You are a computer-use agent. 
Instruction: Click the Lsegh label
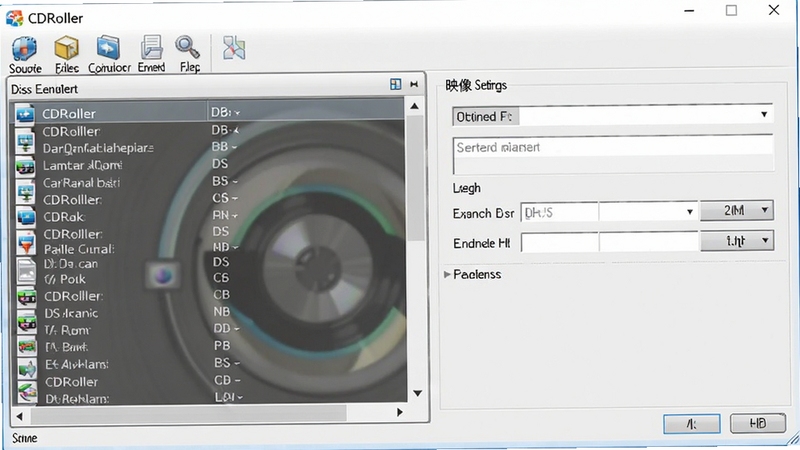tap(466, 188)
